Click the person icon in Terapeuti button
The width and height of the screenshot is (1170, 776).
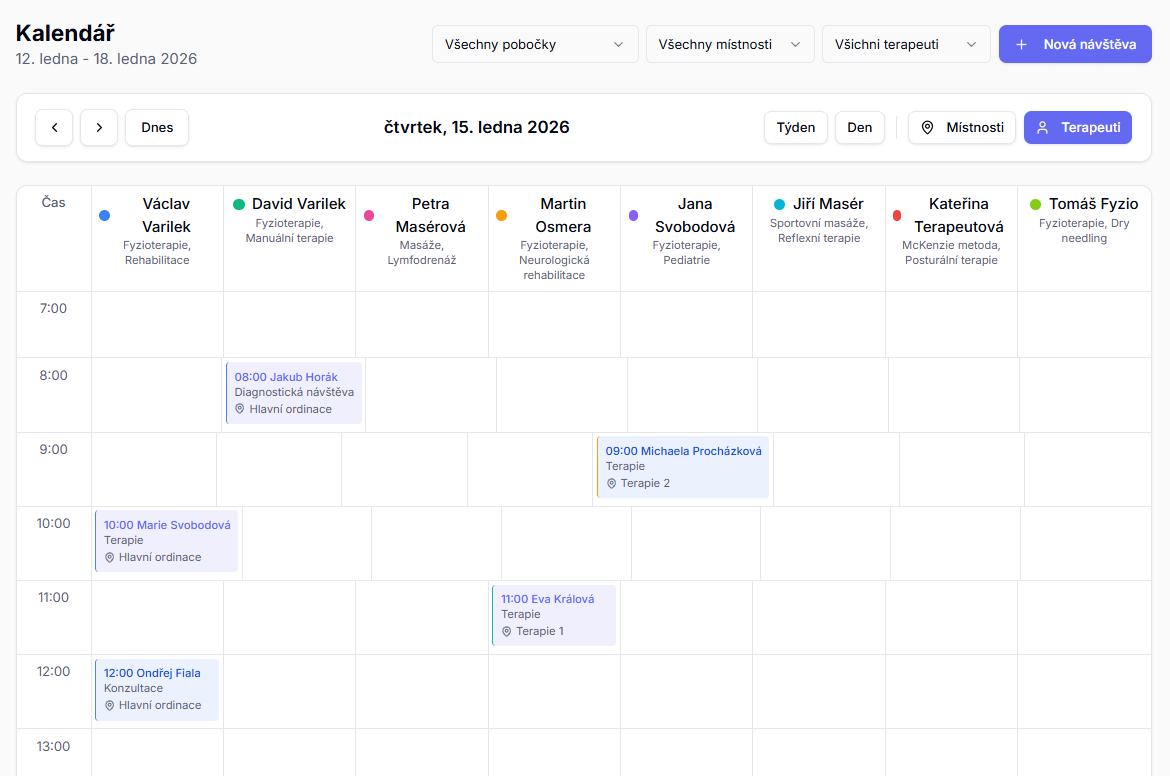pyautogui.click(x=1042, y=128)
